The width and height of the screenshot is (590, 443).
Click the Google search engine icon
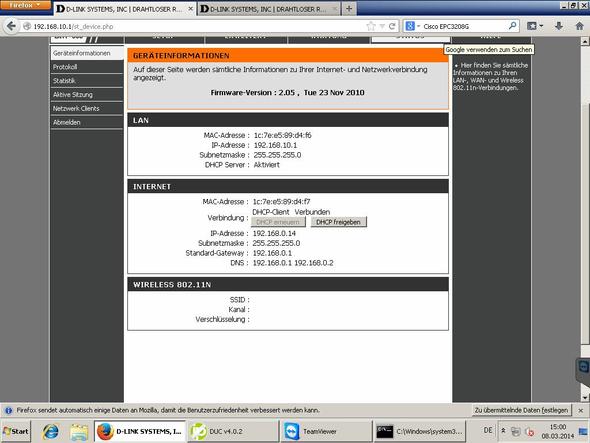coord(410,26)
